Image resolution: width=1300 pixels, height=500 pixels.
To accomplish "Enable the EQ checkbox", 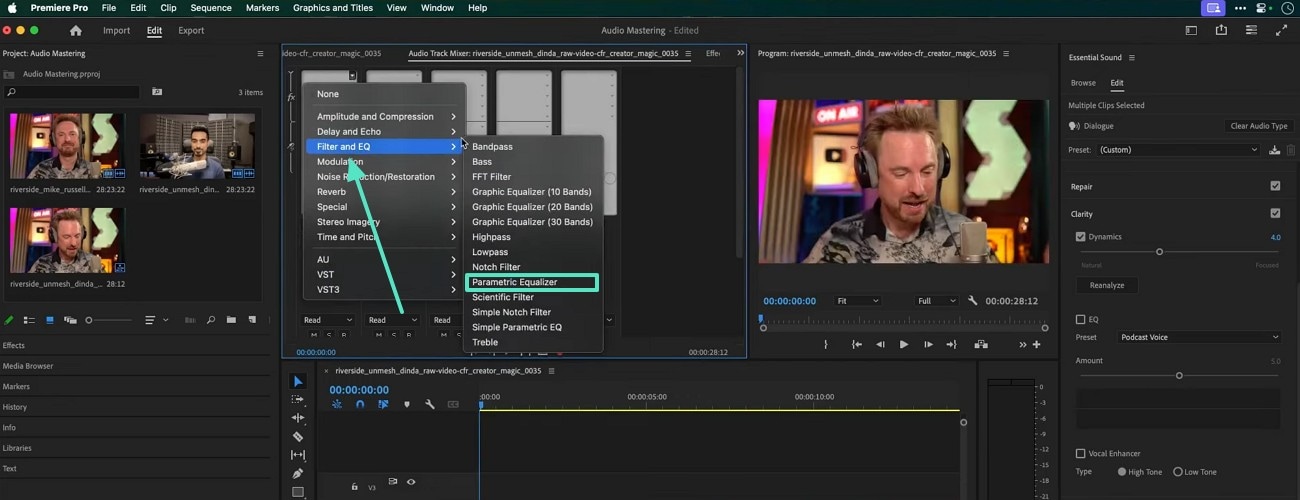I will pos(1080,320).
